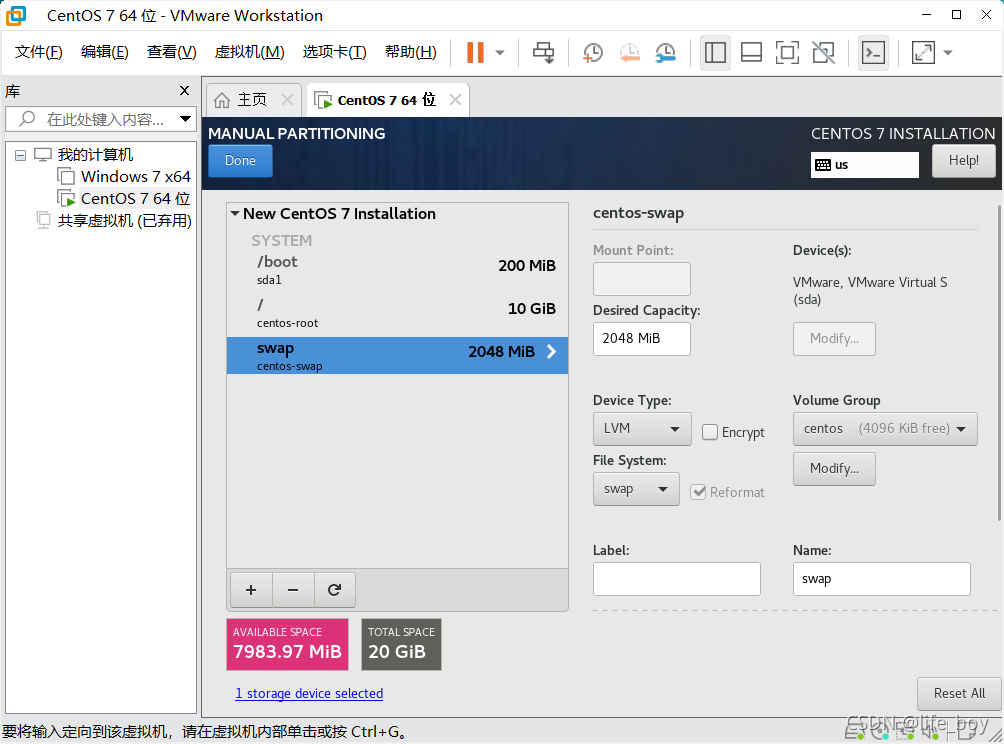The width and height of the screenshot is (1004, 744).
Task: Switch to Unity mode
Action: [823, 53]
